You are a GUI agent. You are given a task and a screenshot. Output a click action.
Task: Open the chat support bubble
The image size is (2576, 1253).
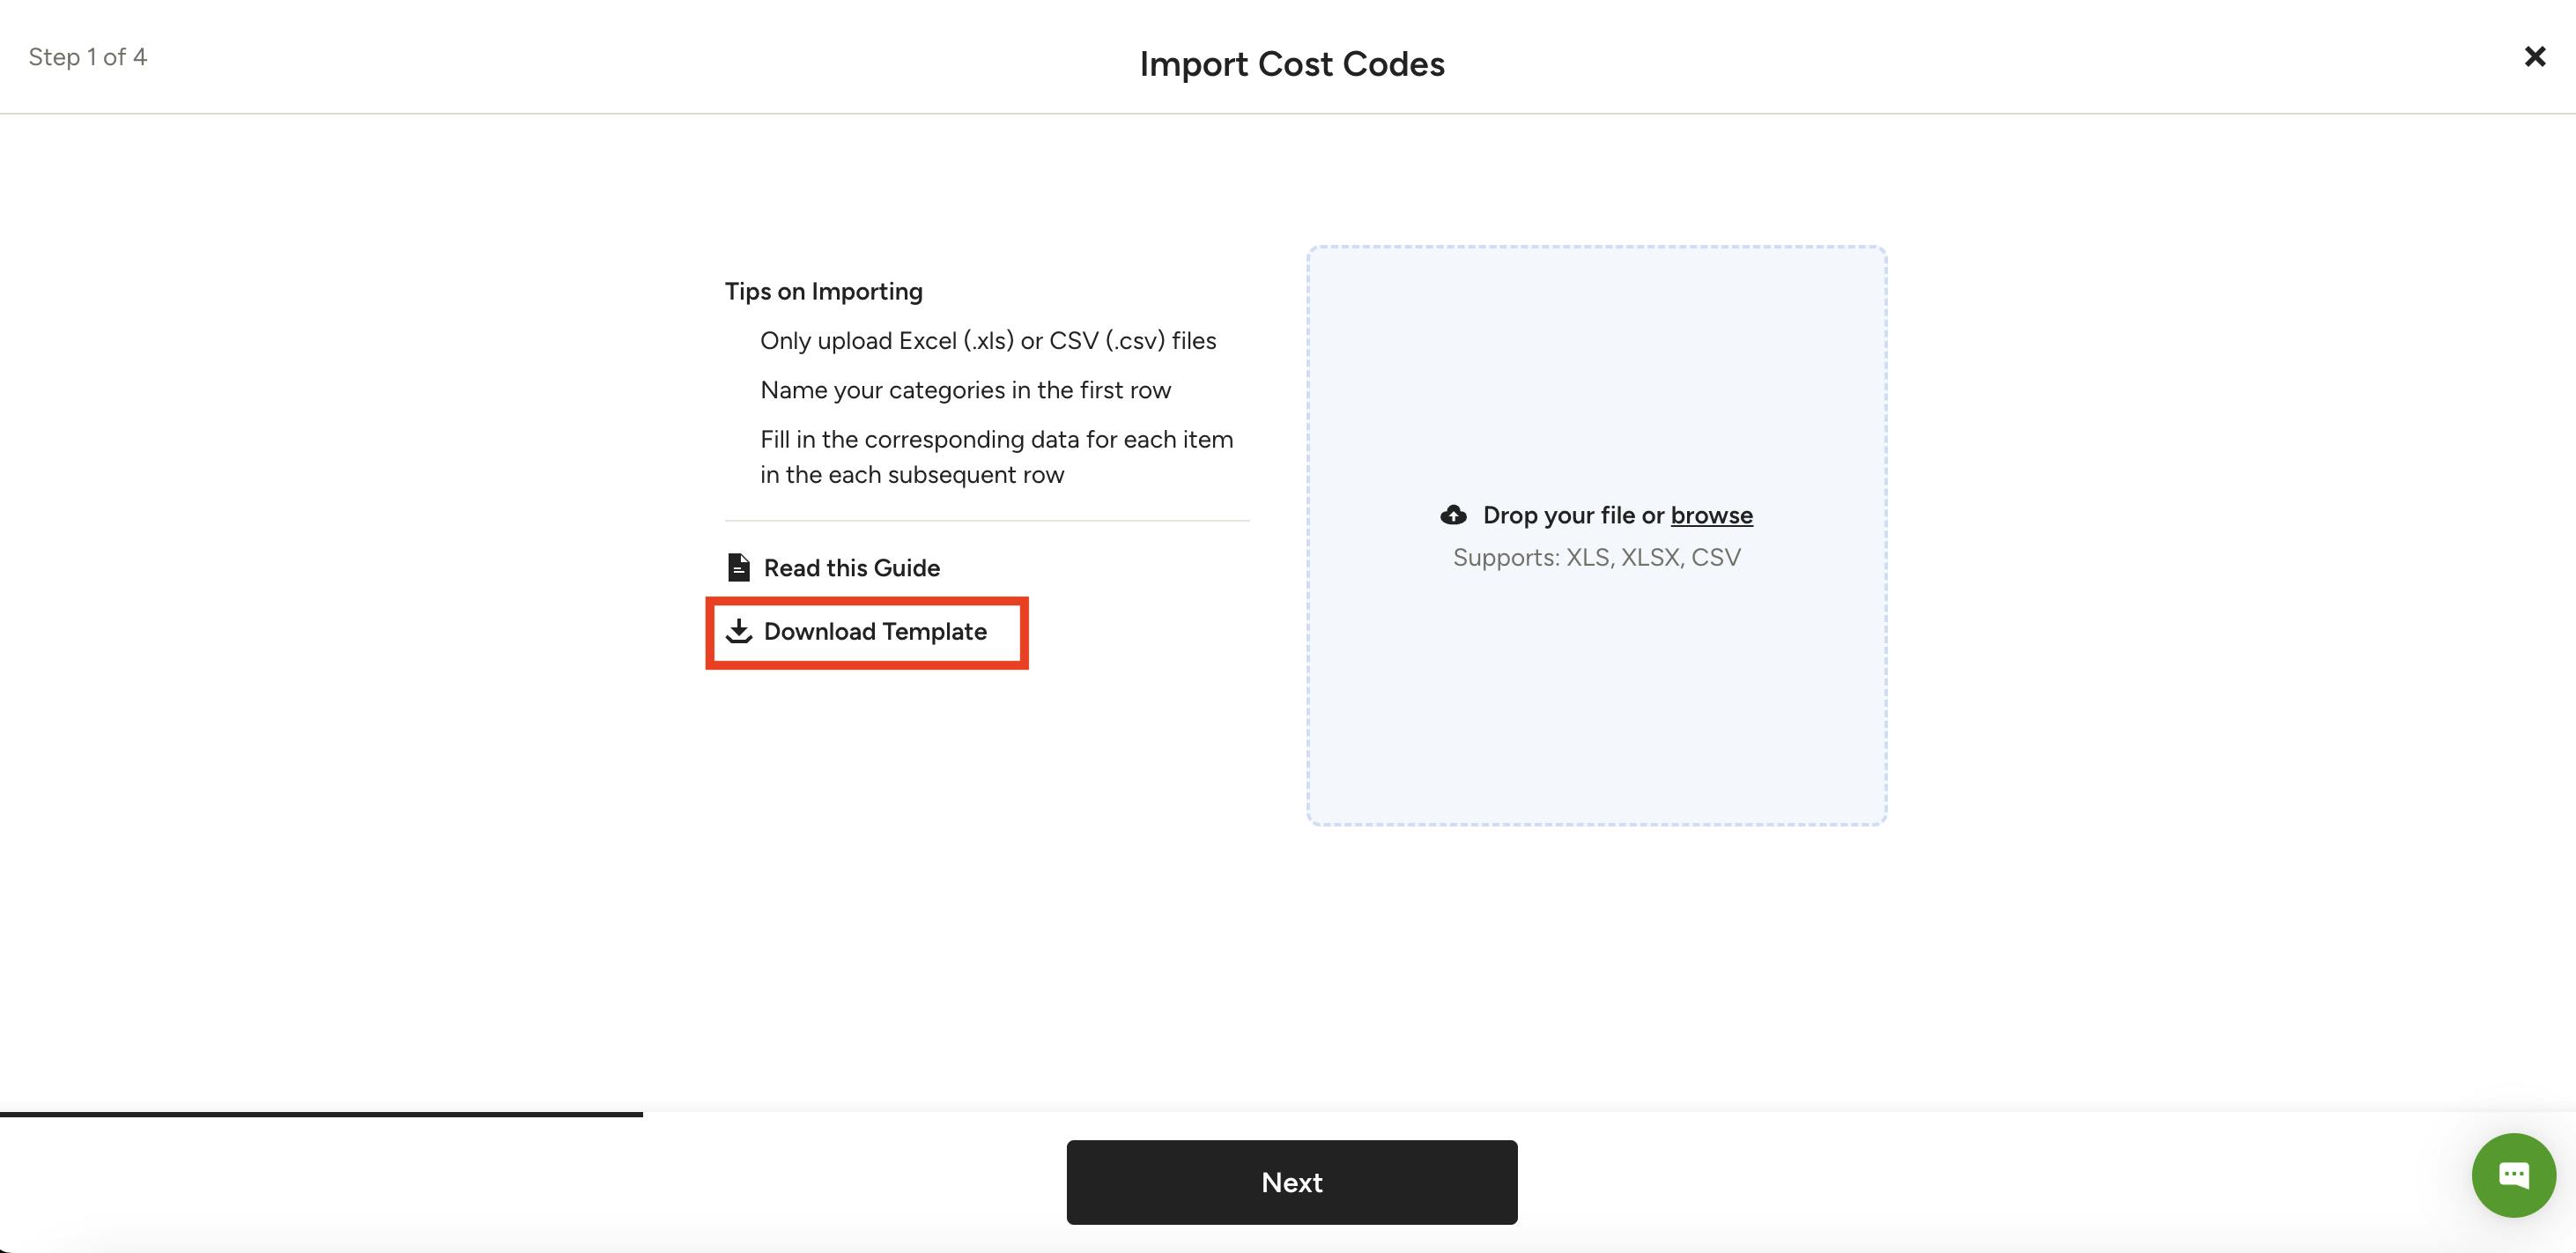tap(2514, 1175)
